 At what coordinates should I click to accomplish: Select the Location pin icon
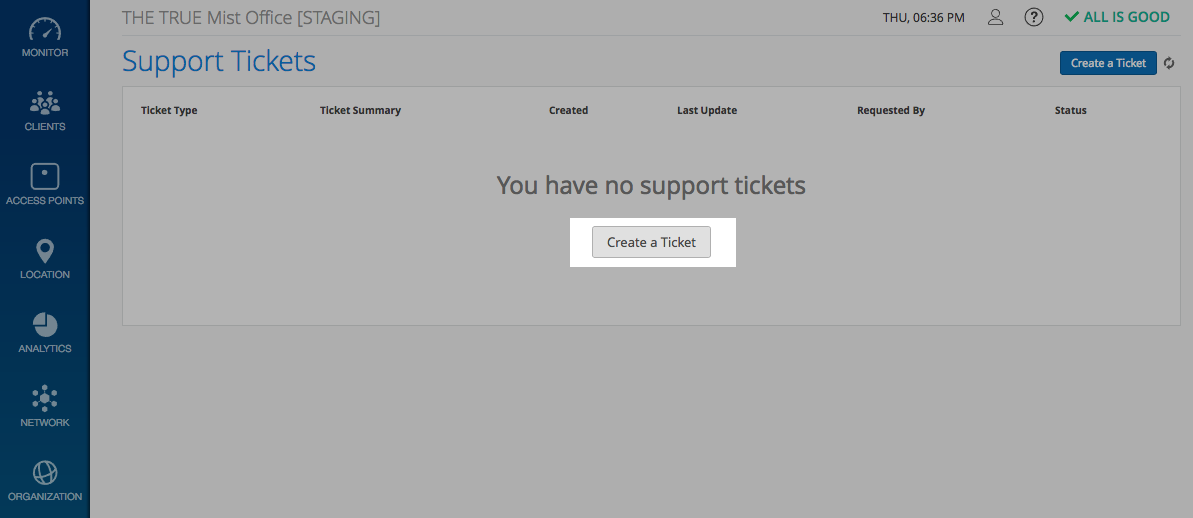tap(45, 251)
